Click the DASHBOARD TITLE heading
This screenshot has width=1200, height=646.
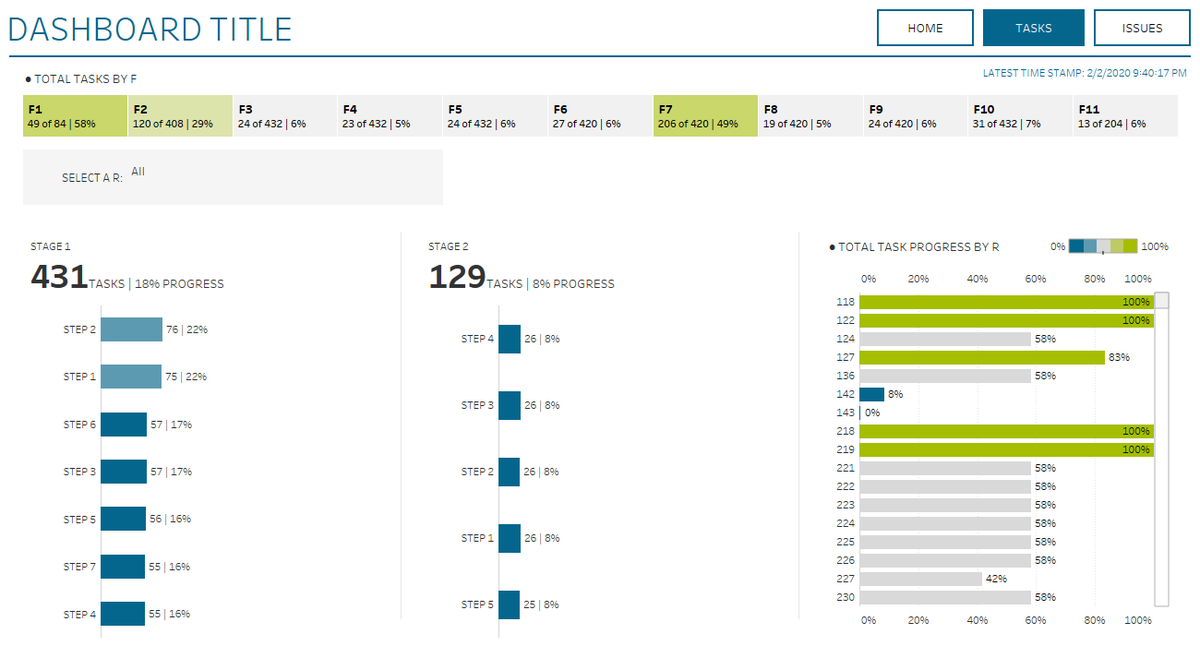[150, 29]
